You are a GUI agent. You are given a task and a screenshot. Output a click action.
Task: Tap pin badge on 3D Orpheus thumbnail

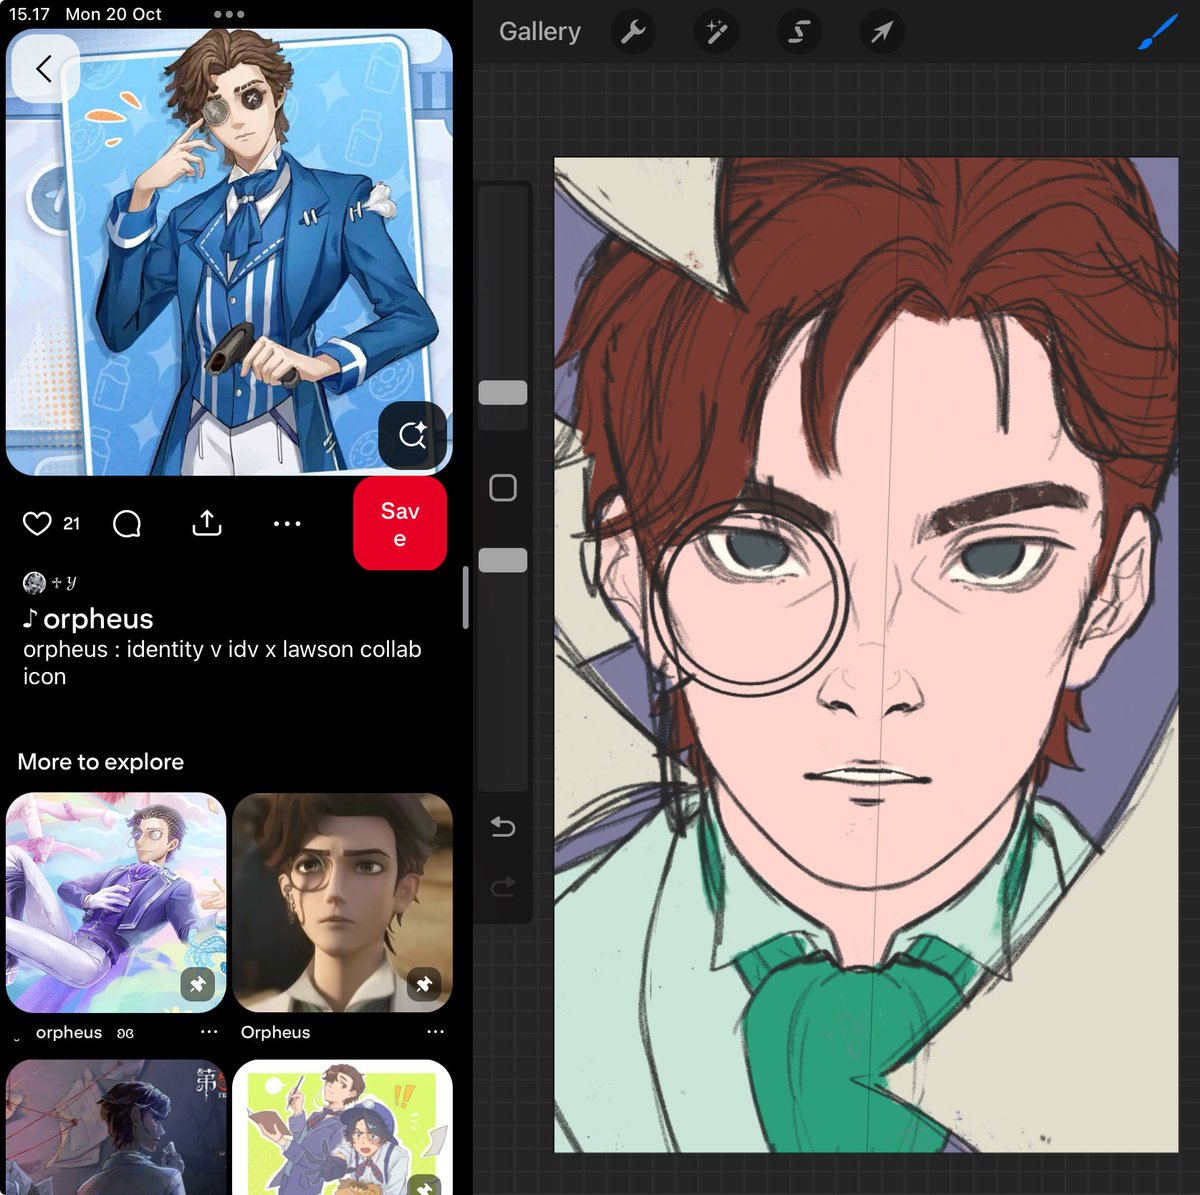click(x=424, y=984)
